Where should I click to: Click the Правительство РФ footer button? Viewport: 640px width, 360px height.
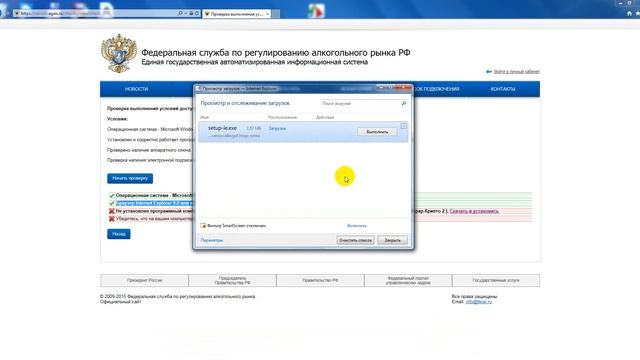pos(320,280)
